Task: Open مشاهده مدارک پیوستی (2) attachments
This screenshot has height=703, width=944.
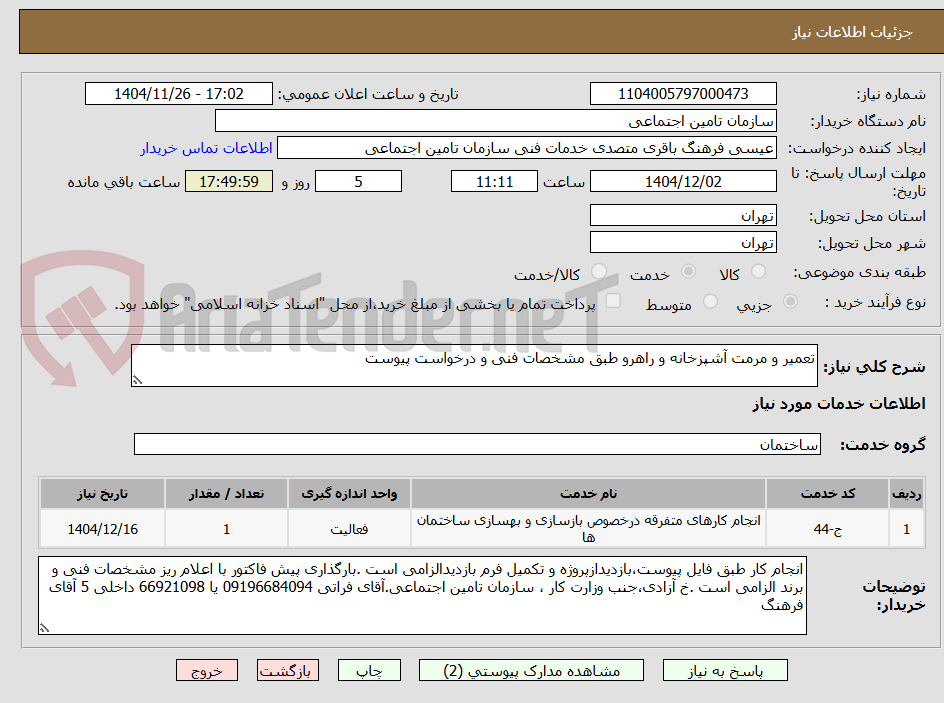Action: [531, 670]
